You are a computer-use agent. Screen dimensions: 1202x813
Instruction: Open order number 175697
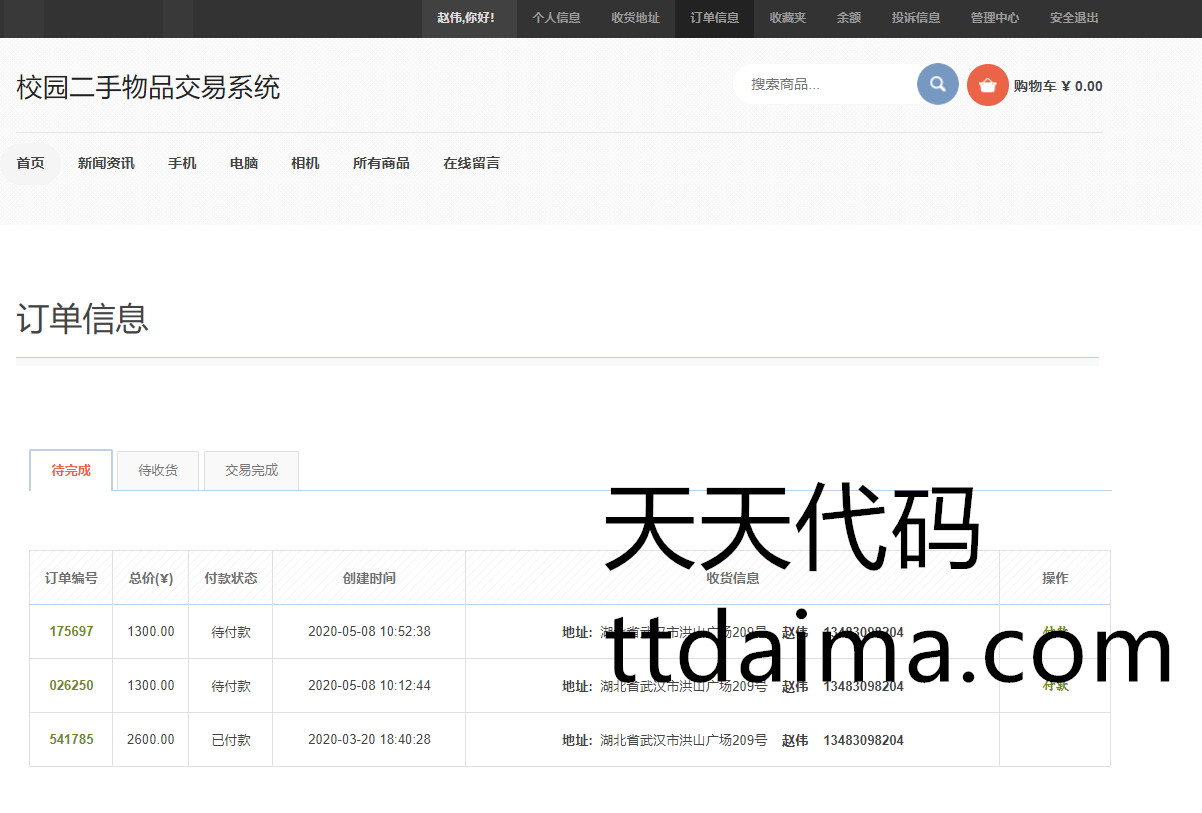tap(71, 632)
